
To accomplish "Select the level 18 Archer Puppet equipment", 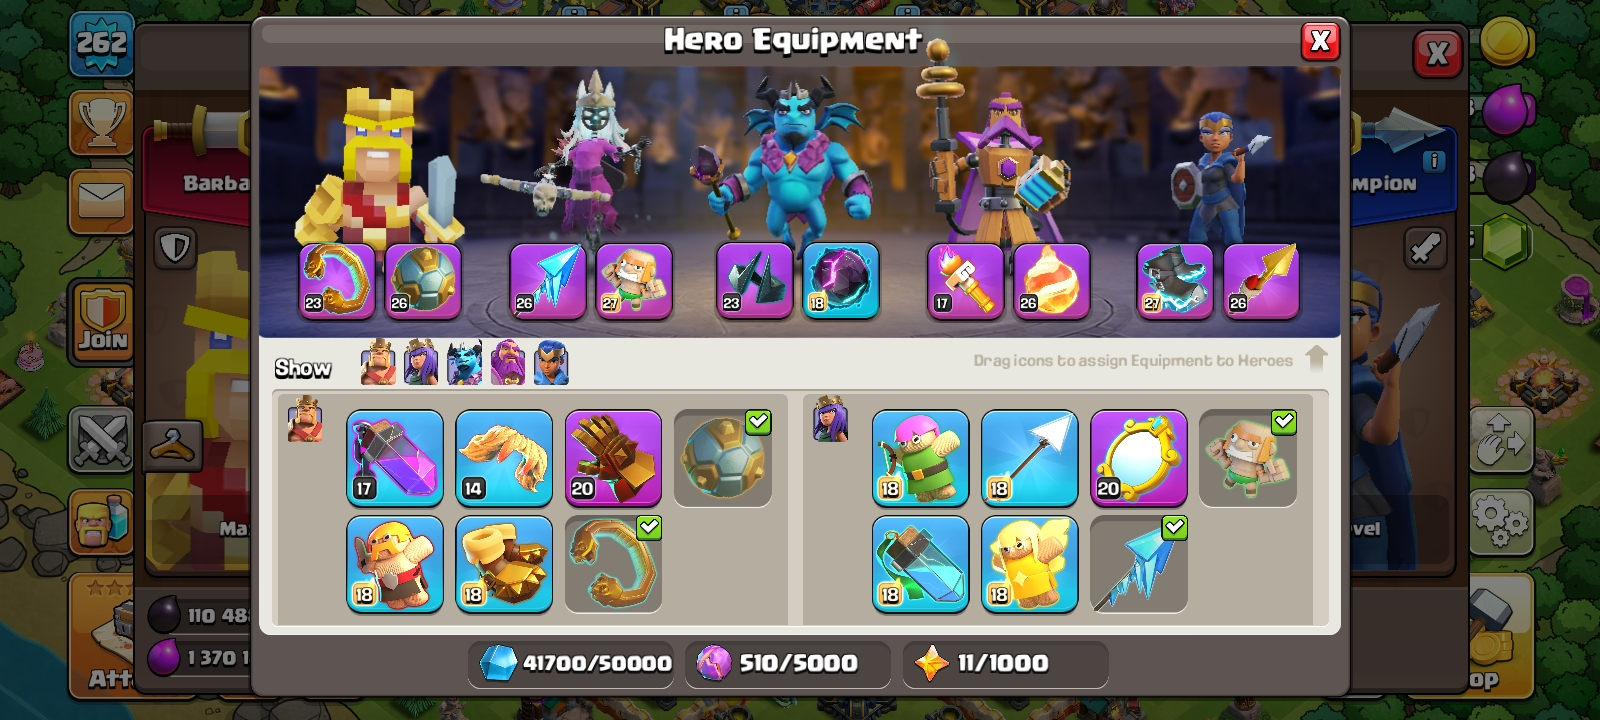I will click(x=920, y=458).
